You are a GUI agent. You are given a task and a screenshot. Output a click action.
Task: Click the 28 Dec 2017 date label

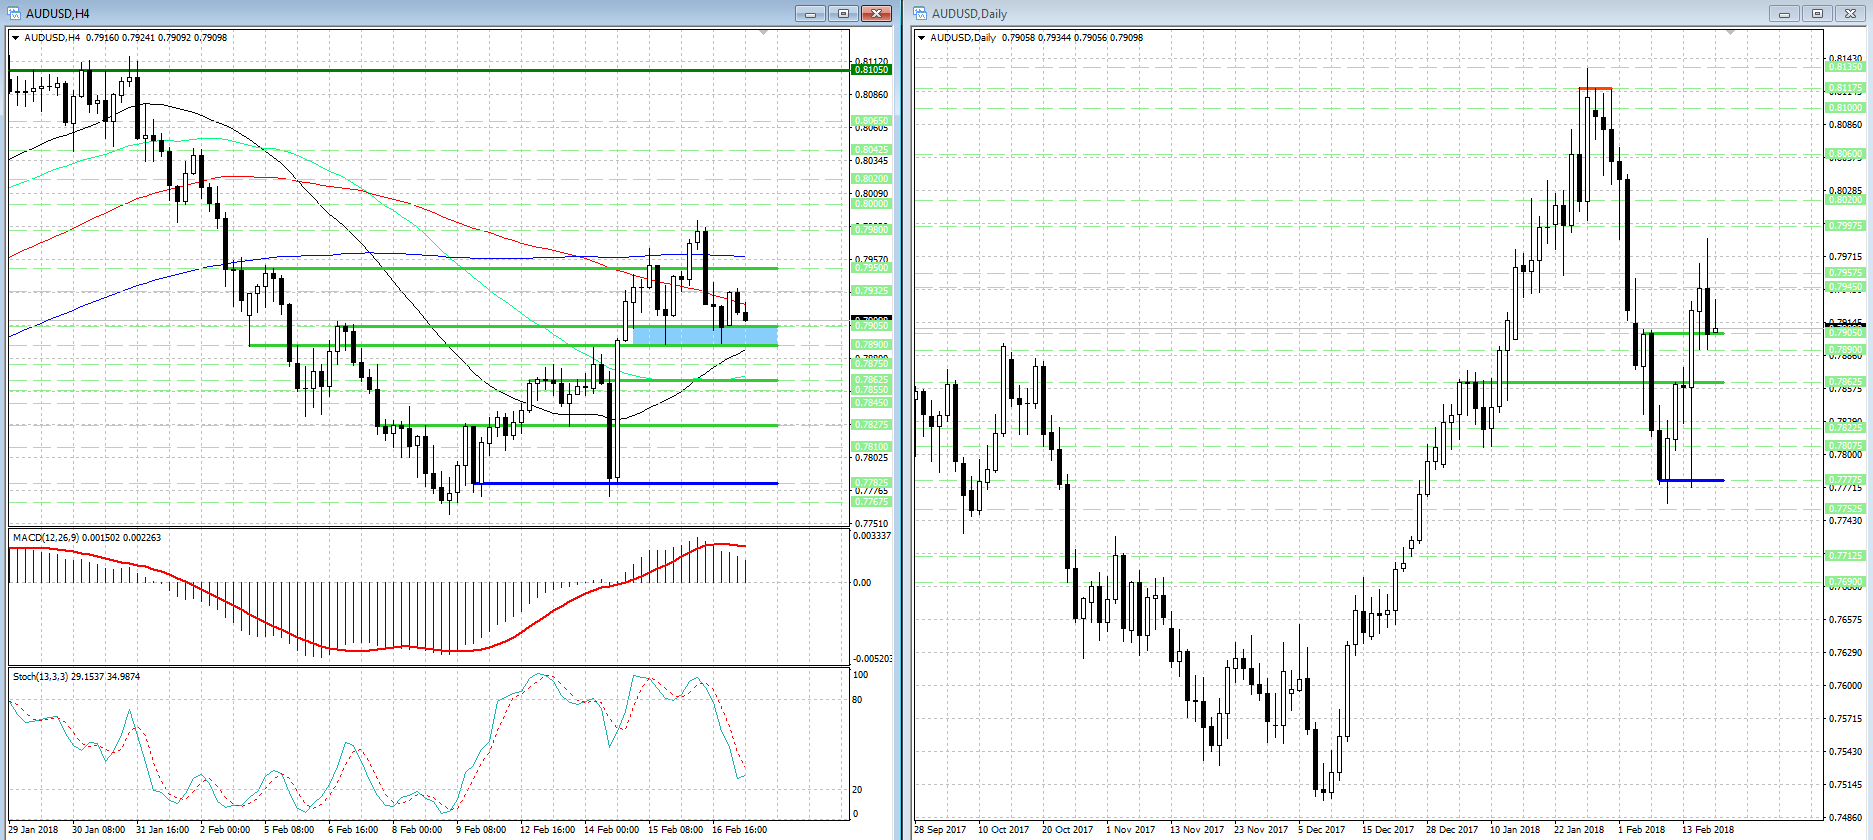(1452, 829)
